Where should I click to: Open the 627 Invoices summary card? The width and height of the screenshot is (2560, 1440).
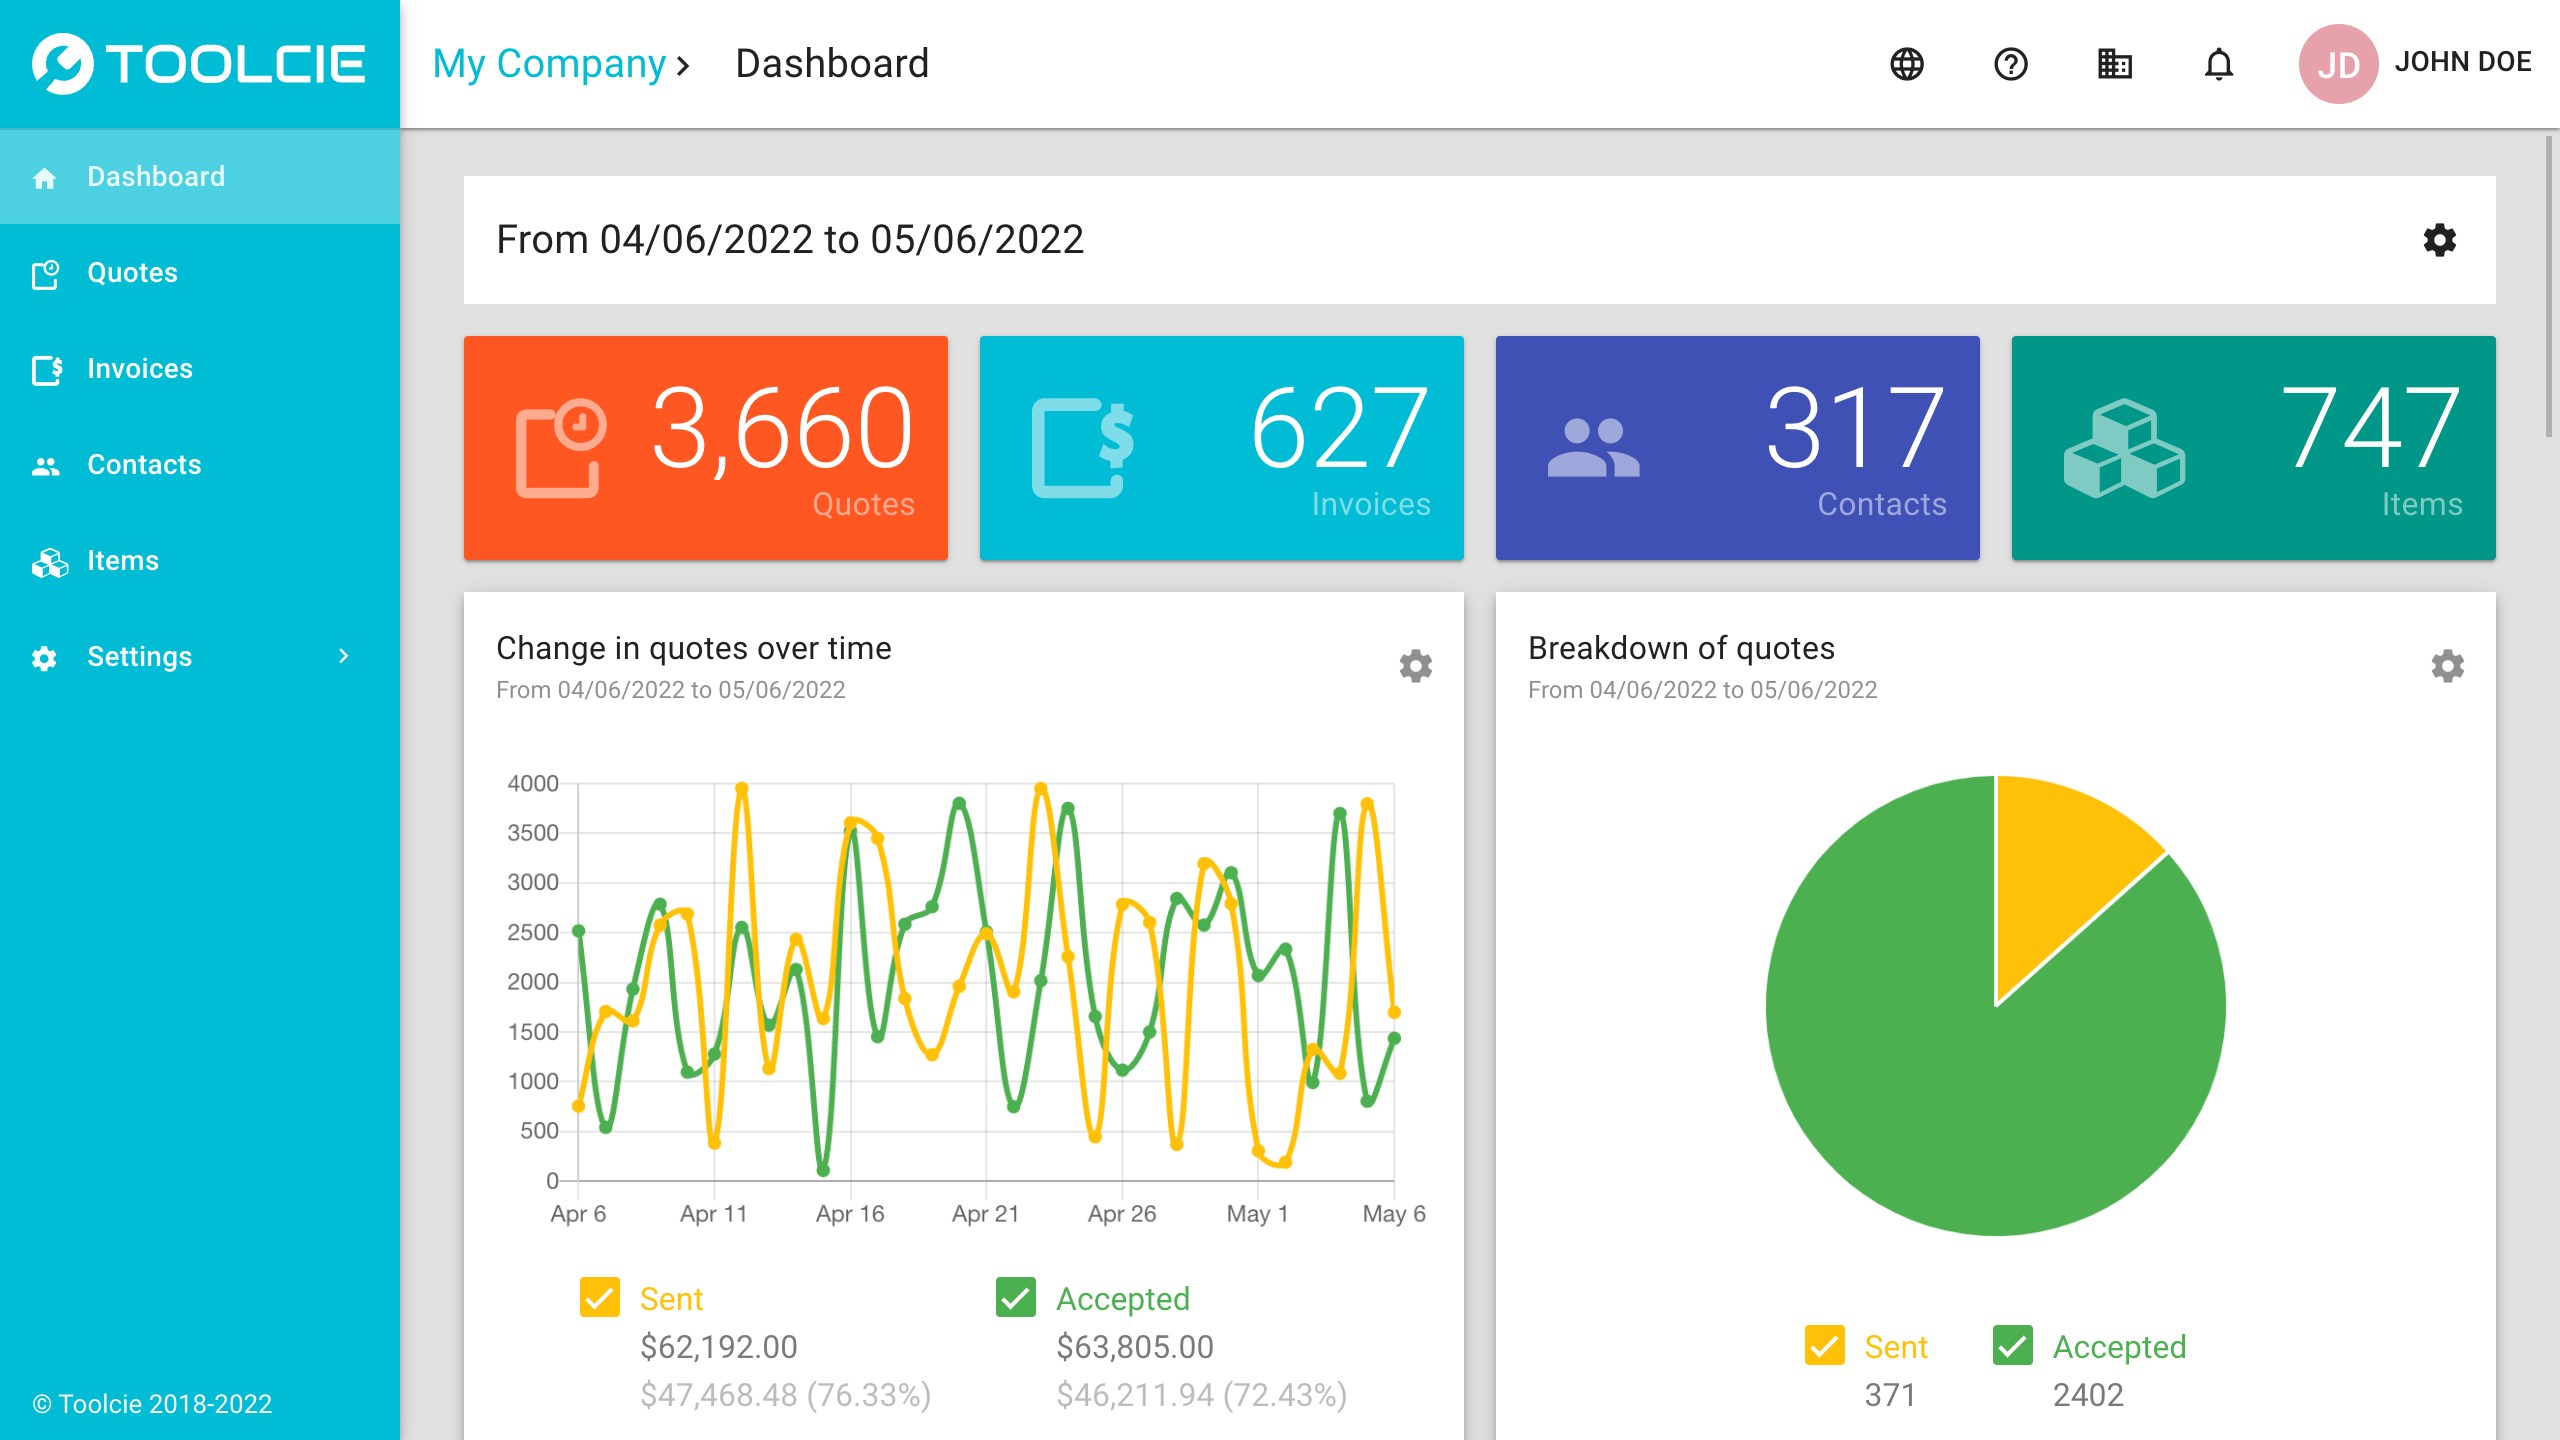pyautogui.click(x=1221, y=448)
